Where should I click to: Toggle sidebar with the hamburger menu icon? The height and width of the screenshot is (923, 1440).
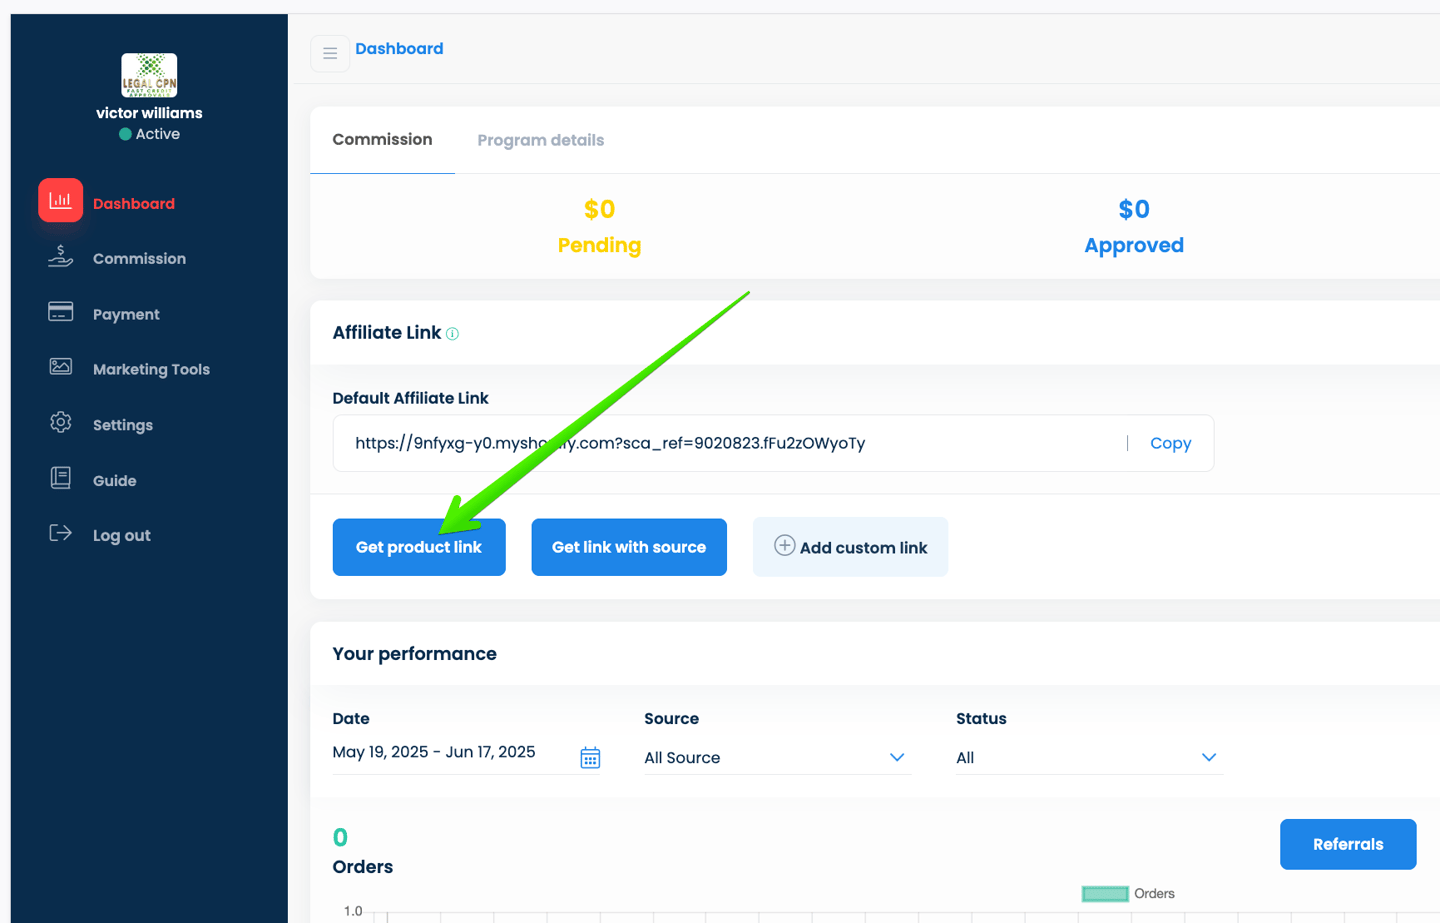pyautogui.click(x=330, y=53)
